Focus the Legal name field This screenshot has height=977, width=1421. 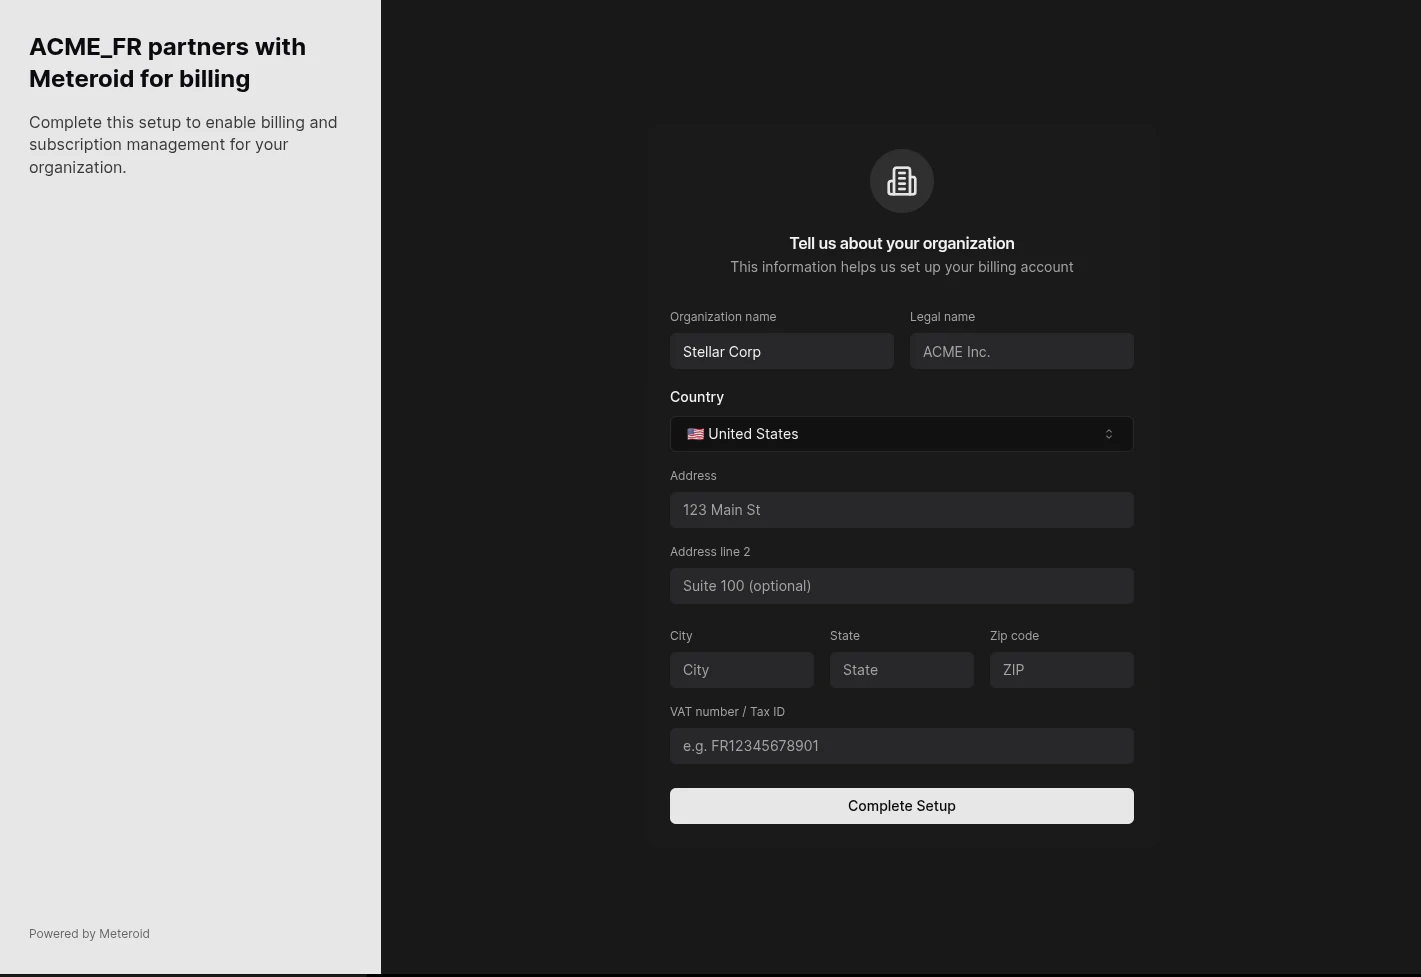coord(1022,351)
